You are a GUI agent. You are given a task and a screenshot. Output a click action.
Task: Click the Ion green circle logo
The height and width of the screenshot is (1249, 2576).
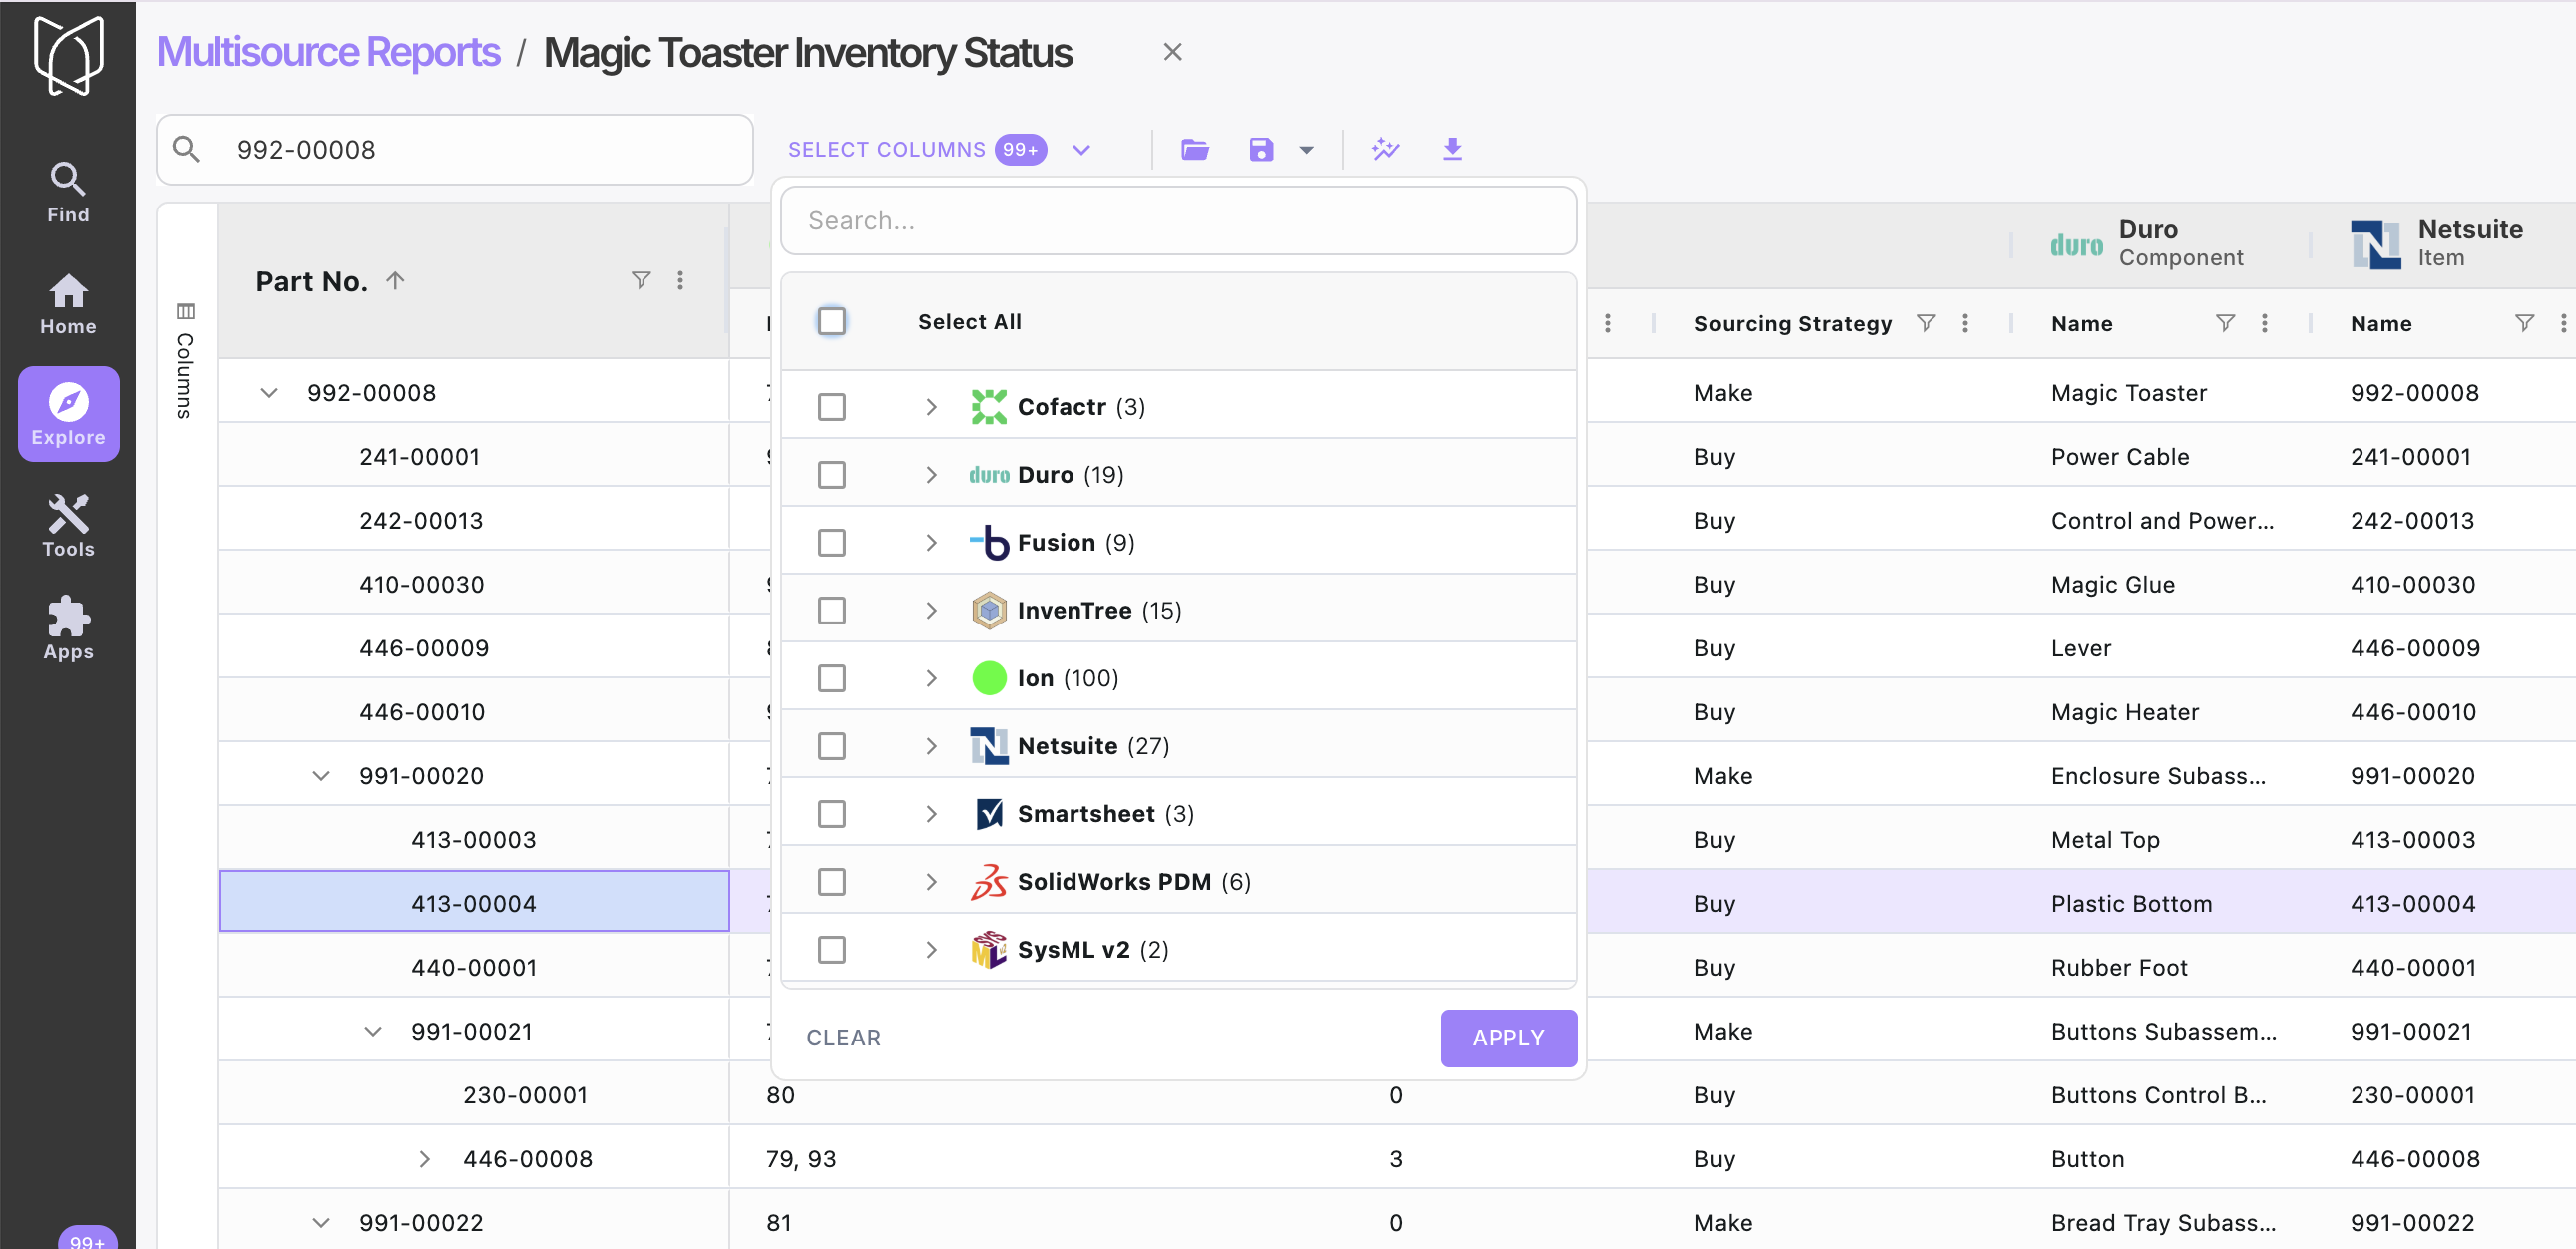coord(988,678)
